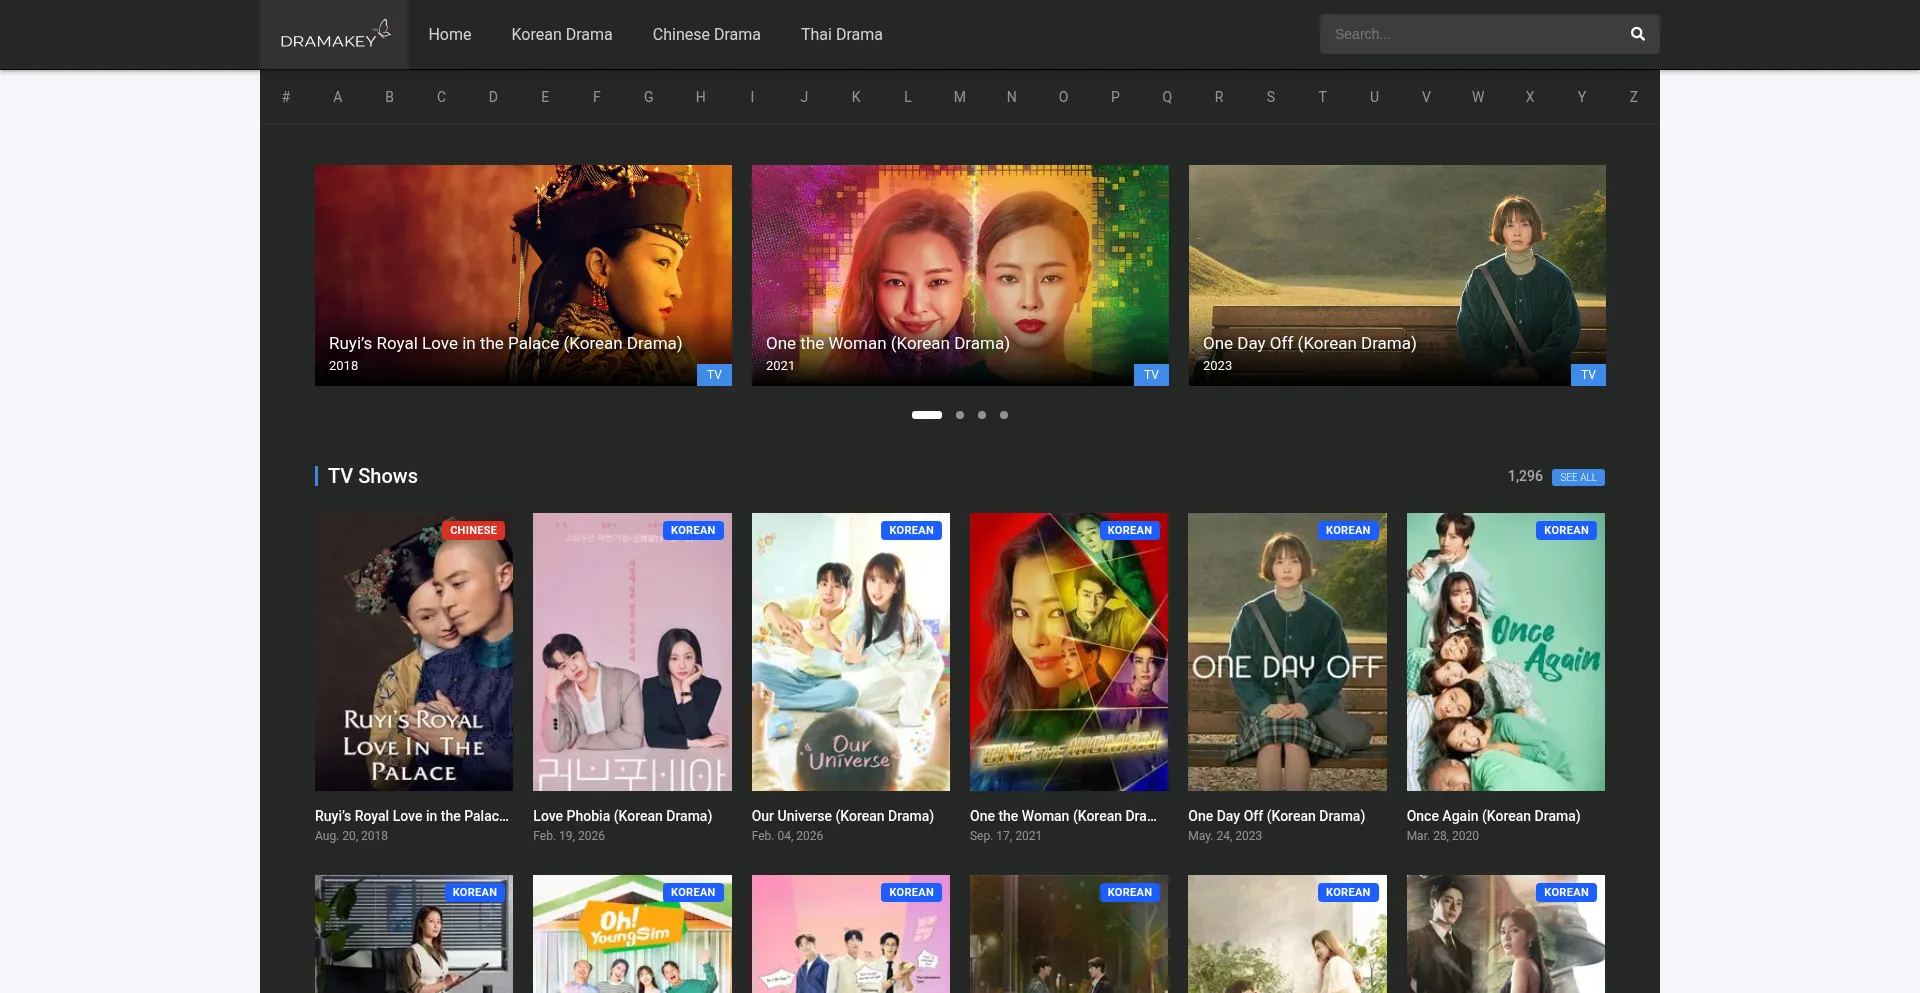
Task: Click the One Day Off title below its poster
Action: [x=1276, y=816]
